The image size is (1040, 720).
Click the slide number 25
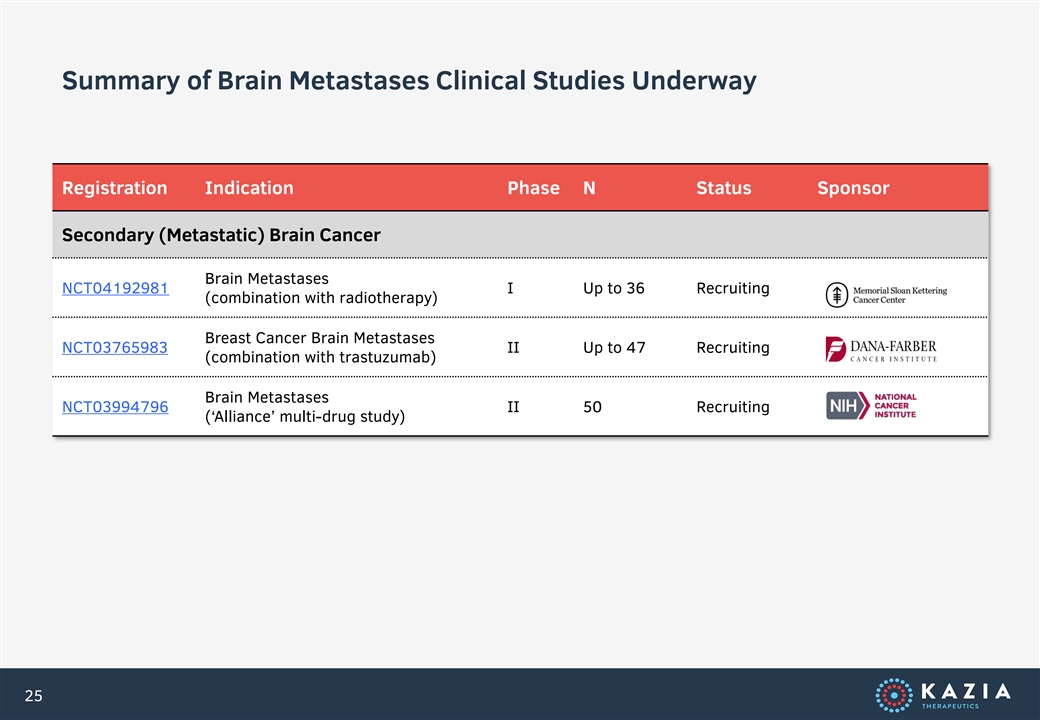coord(33,695)
